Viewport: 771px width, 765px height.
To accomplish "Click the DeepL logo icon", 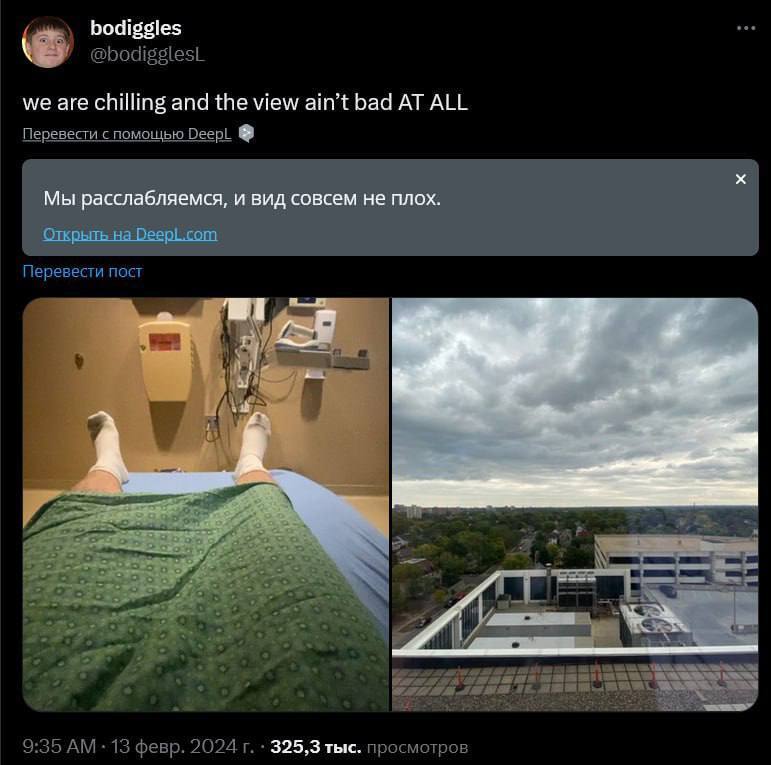I will coord(246,133).
